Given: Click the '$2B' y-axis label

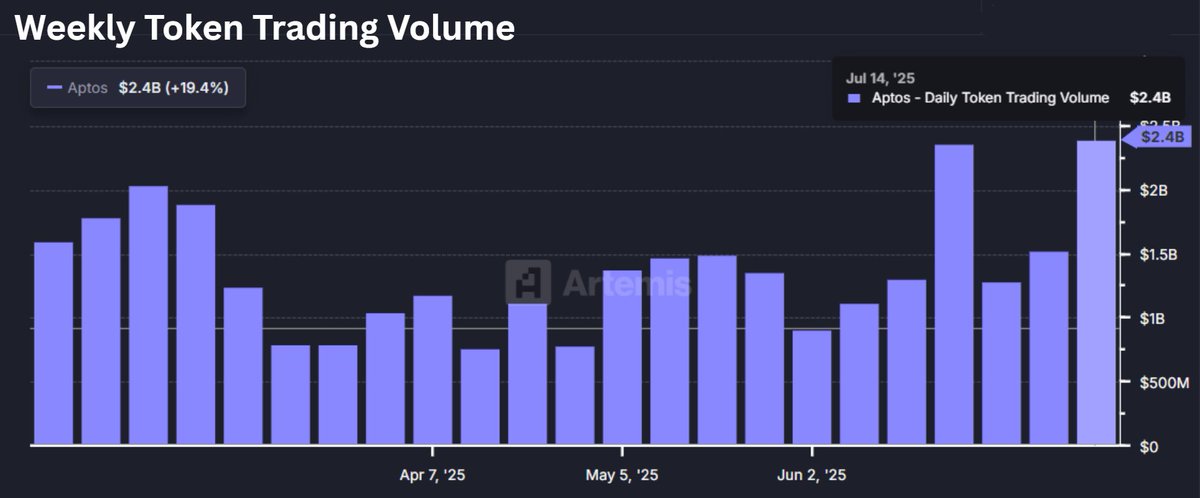Looking at the screenshot, I should (x=1155, y=190).
